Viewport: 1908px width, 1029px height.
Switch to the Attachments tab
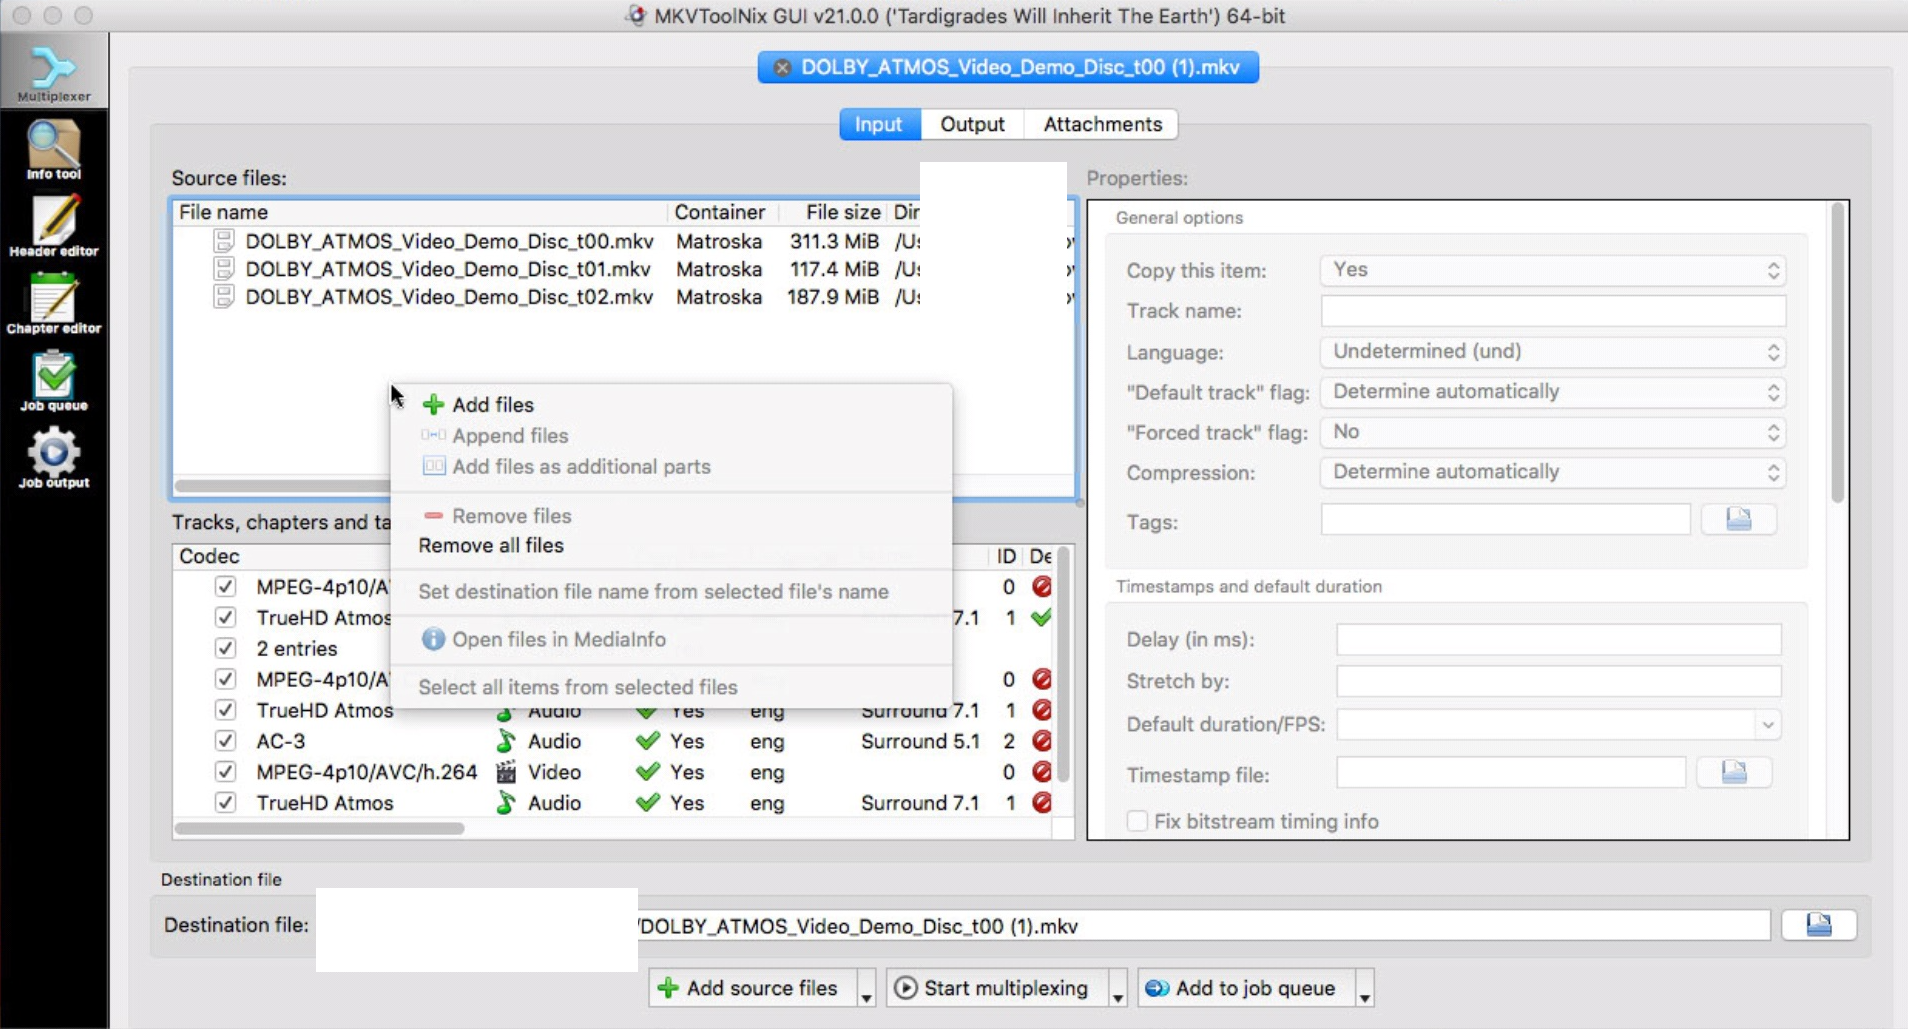tap(1102, 124)
